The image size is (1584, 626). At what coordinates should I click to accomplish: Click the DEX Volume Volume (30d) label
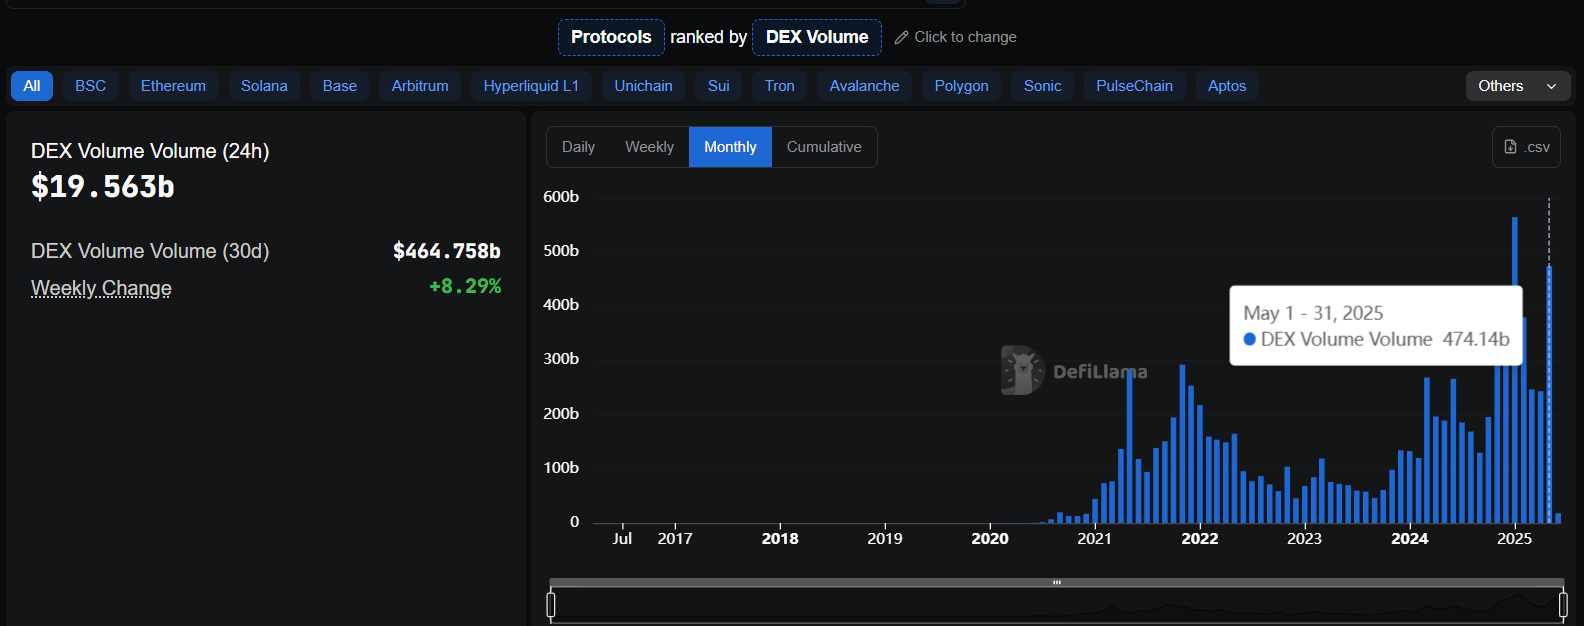[150, 251]
